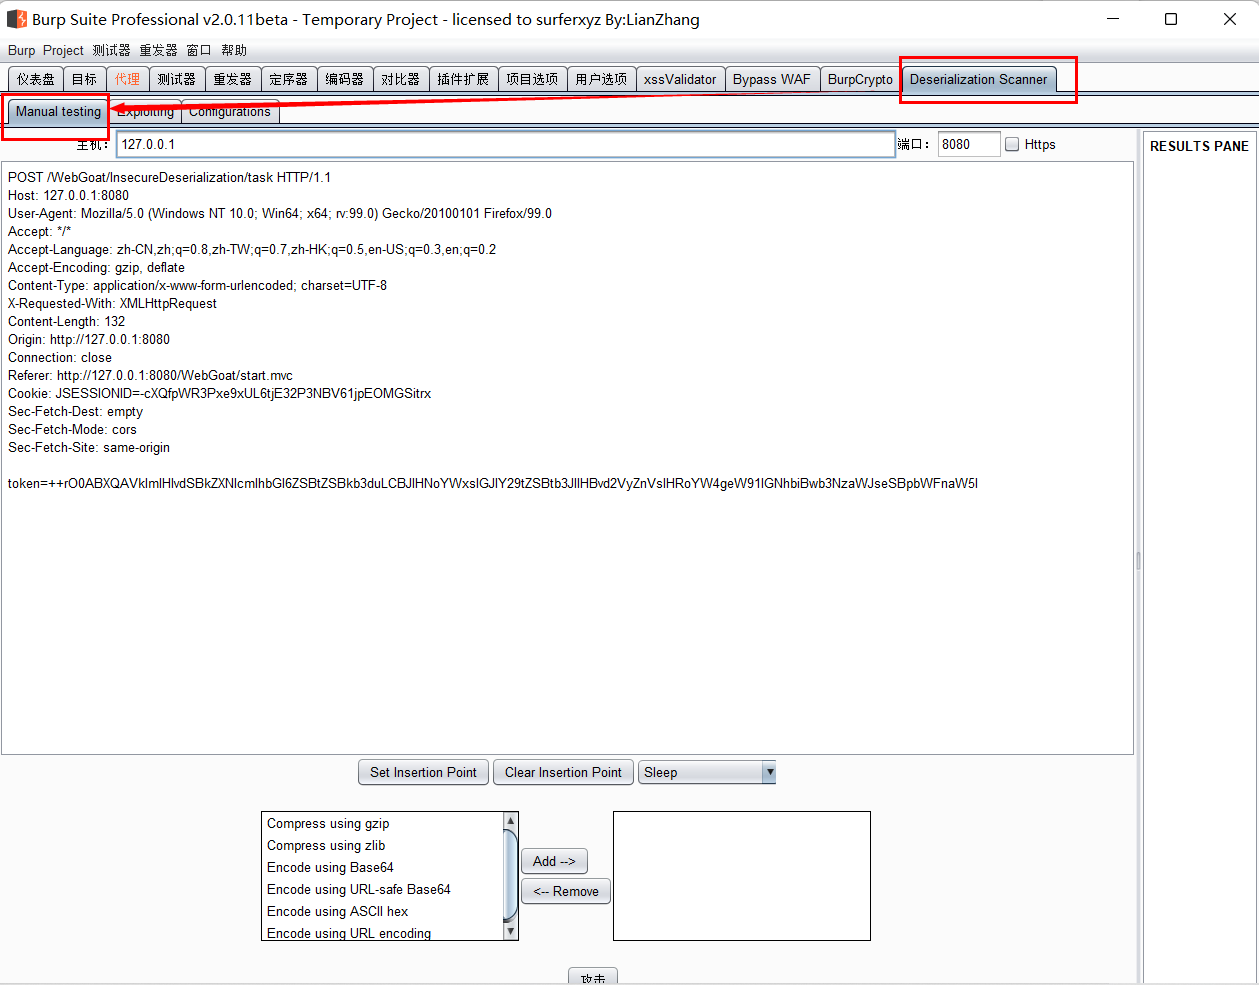Minimize the Burp Suite window
Image resolution: width=1259 pixels, height=985 pixels.
(1113, 19)
